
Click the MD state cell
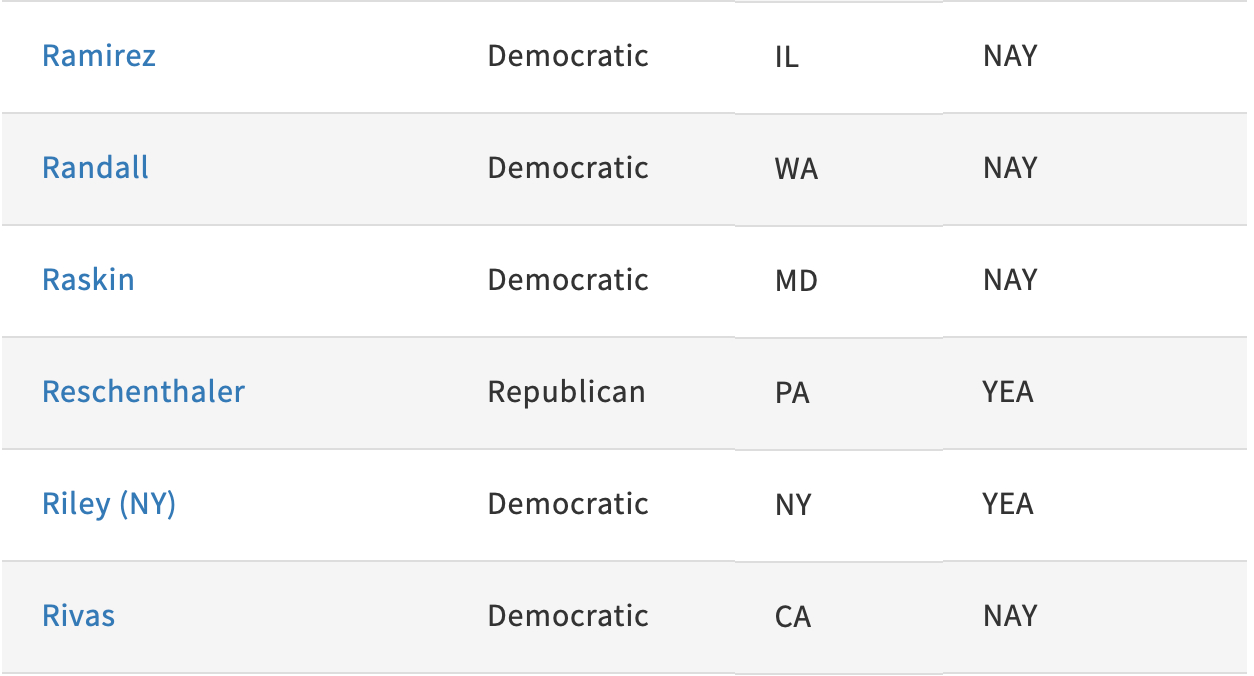(796, 281)
